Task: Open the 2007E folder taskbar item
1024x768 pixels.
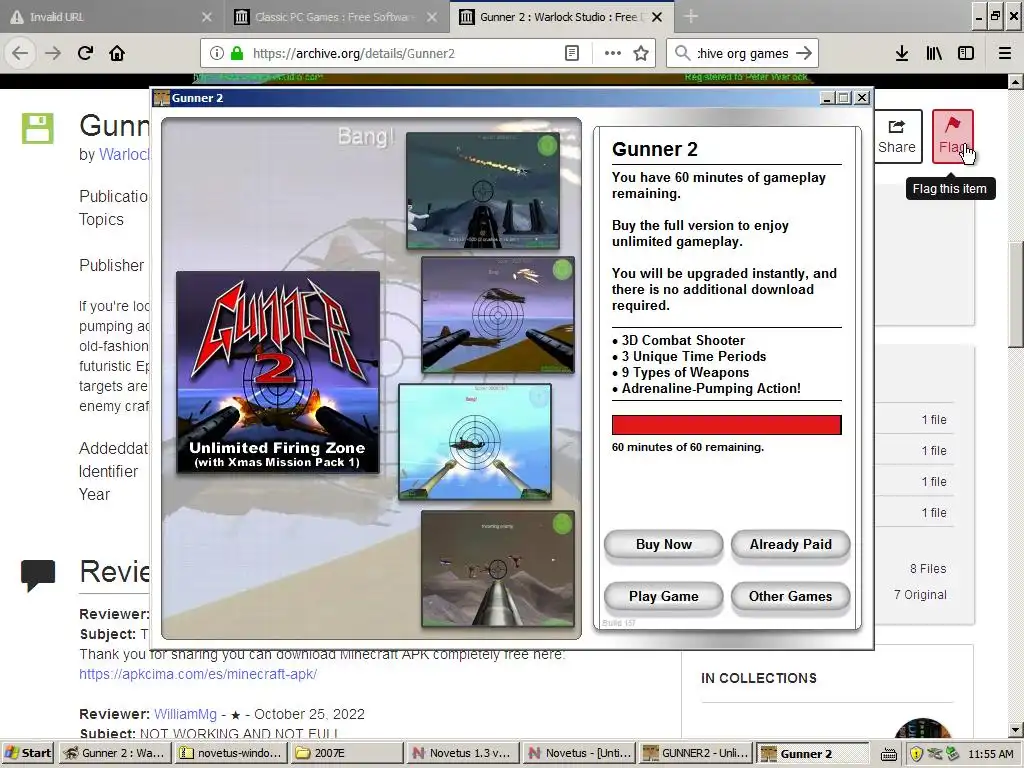Action: (x=347, y=753)
